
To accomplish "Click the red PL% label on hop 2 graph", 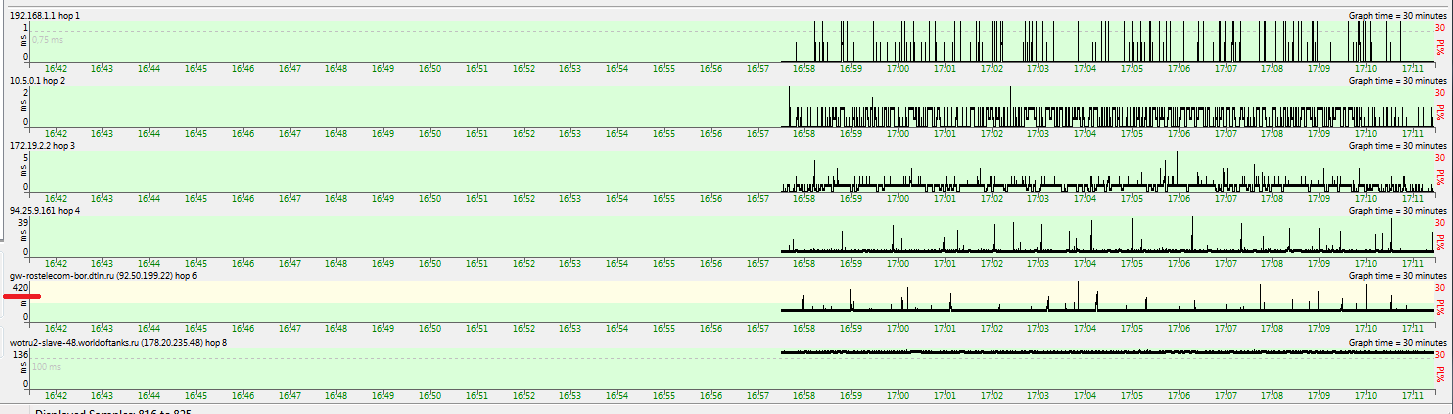I will [1440, 110].
